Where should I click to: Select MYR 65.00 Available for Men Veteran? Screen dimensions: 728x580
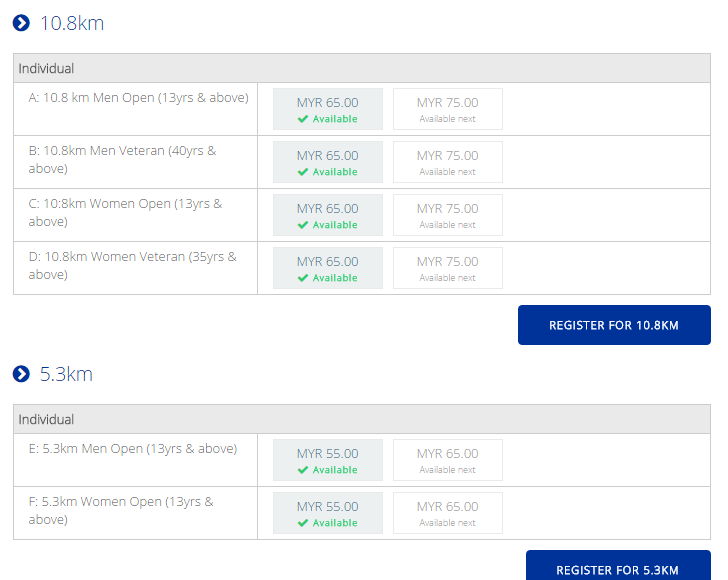[328, 162]
